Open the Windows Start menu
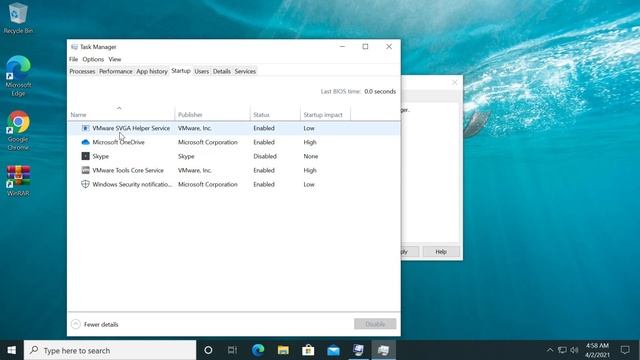 (12, 350)
